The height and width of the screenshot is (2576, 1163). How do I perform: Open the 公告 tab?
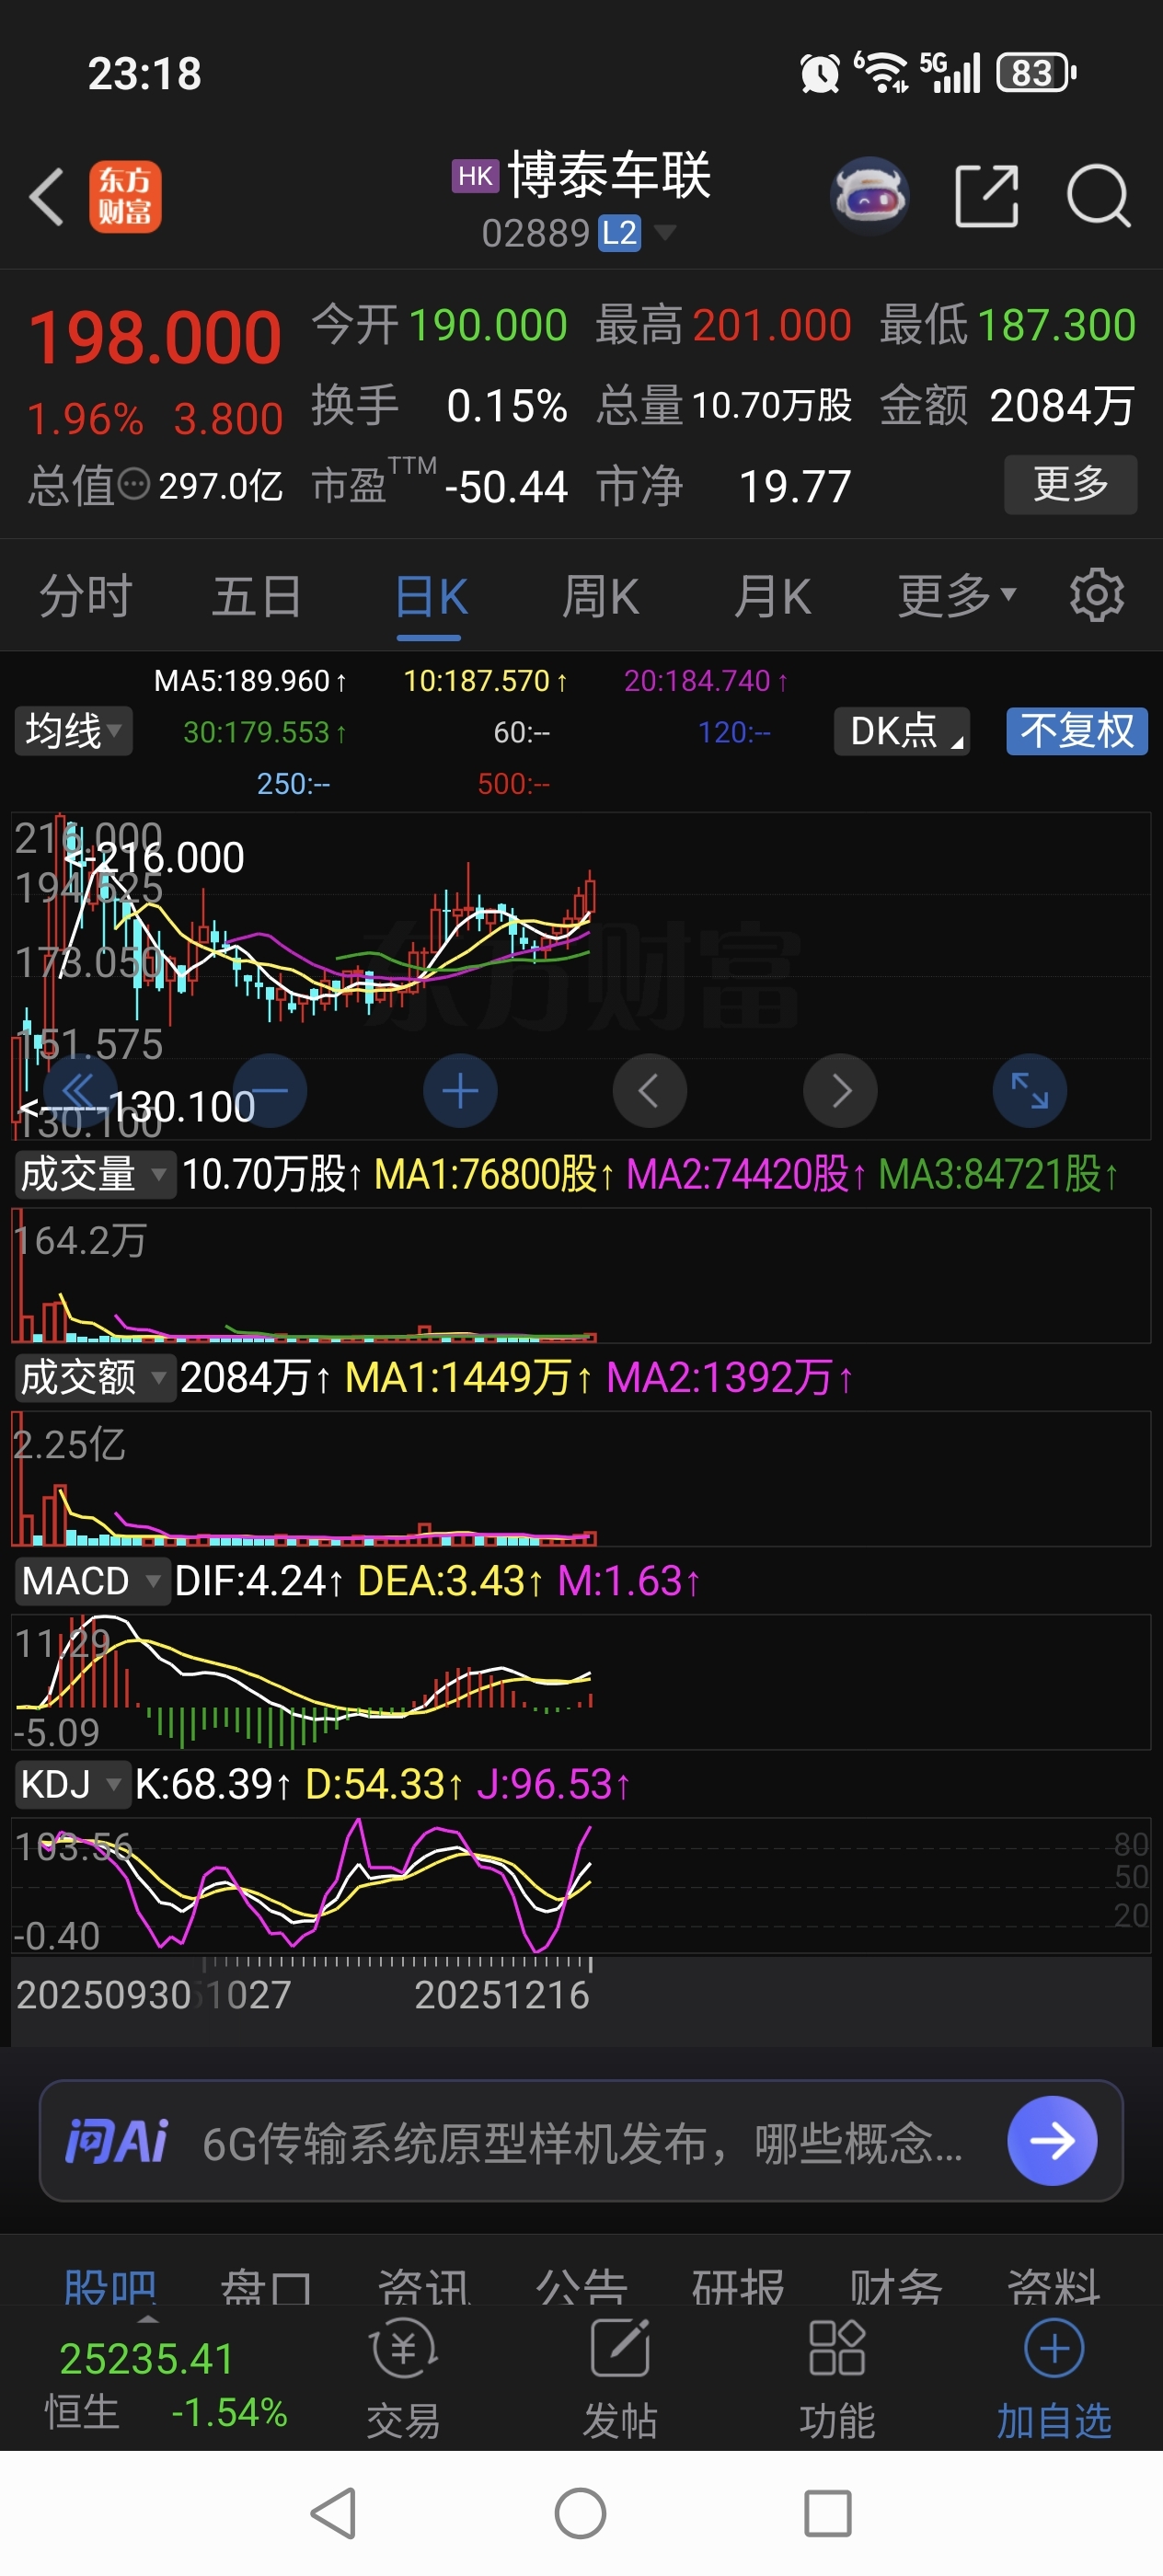point(581,2285)
